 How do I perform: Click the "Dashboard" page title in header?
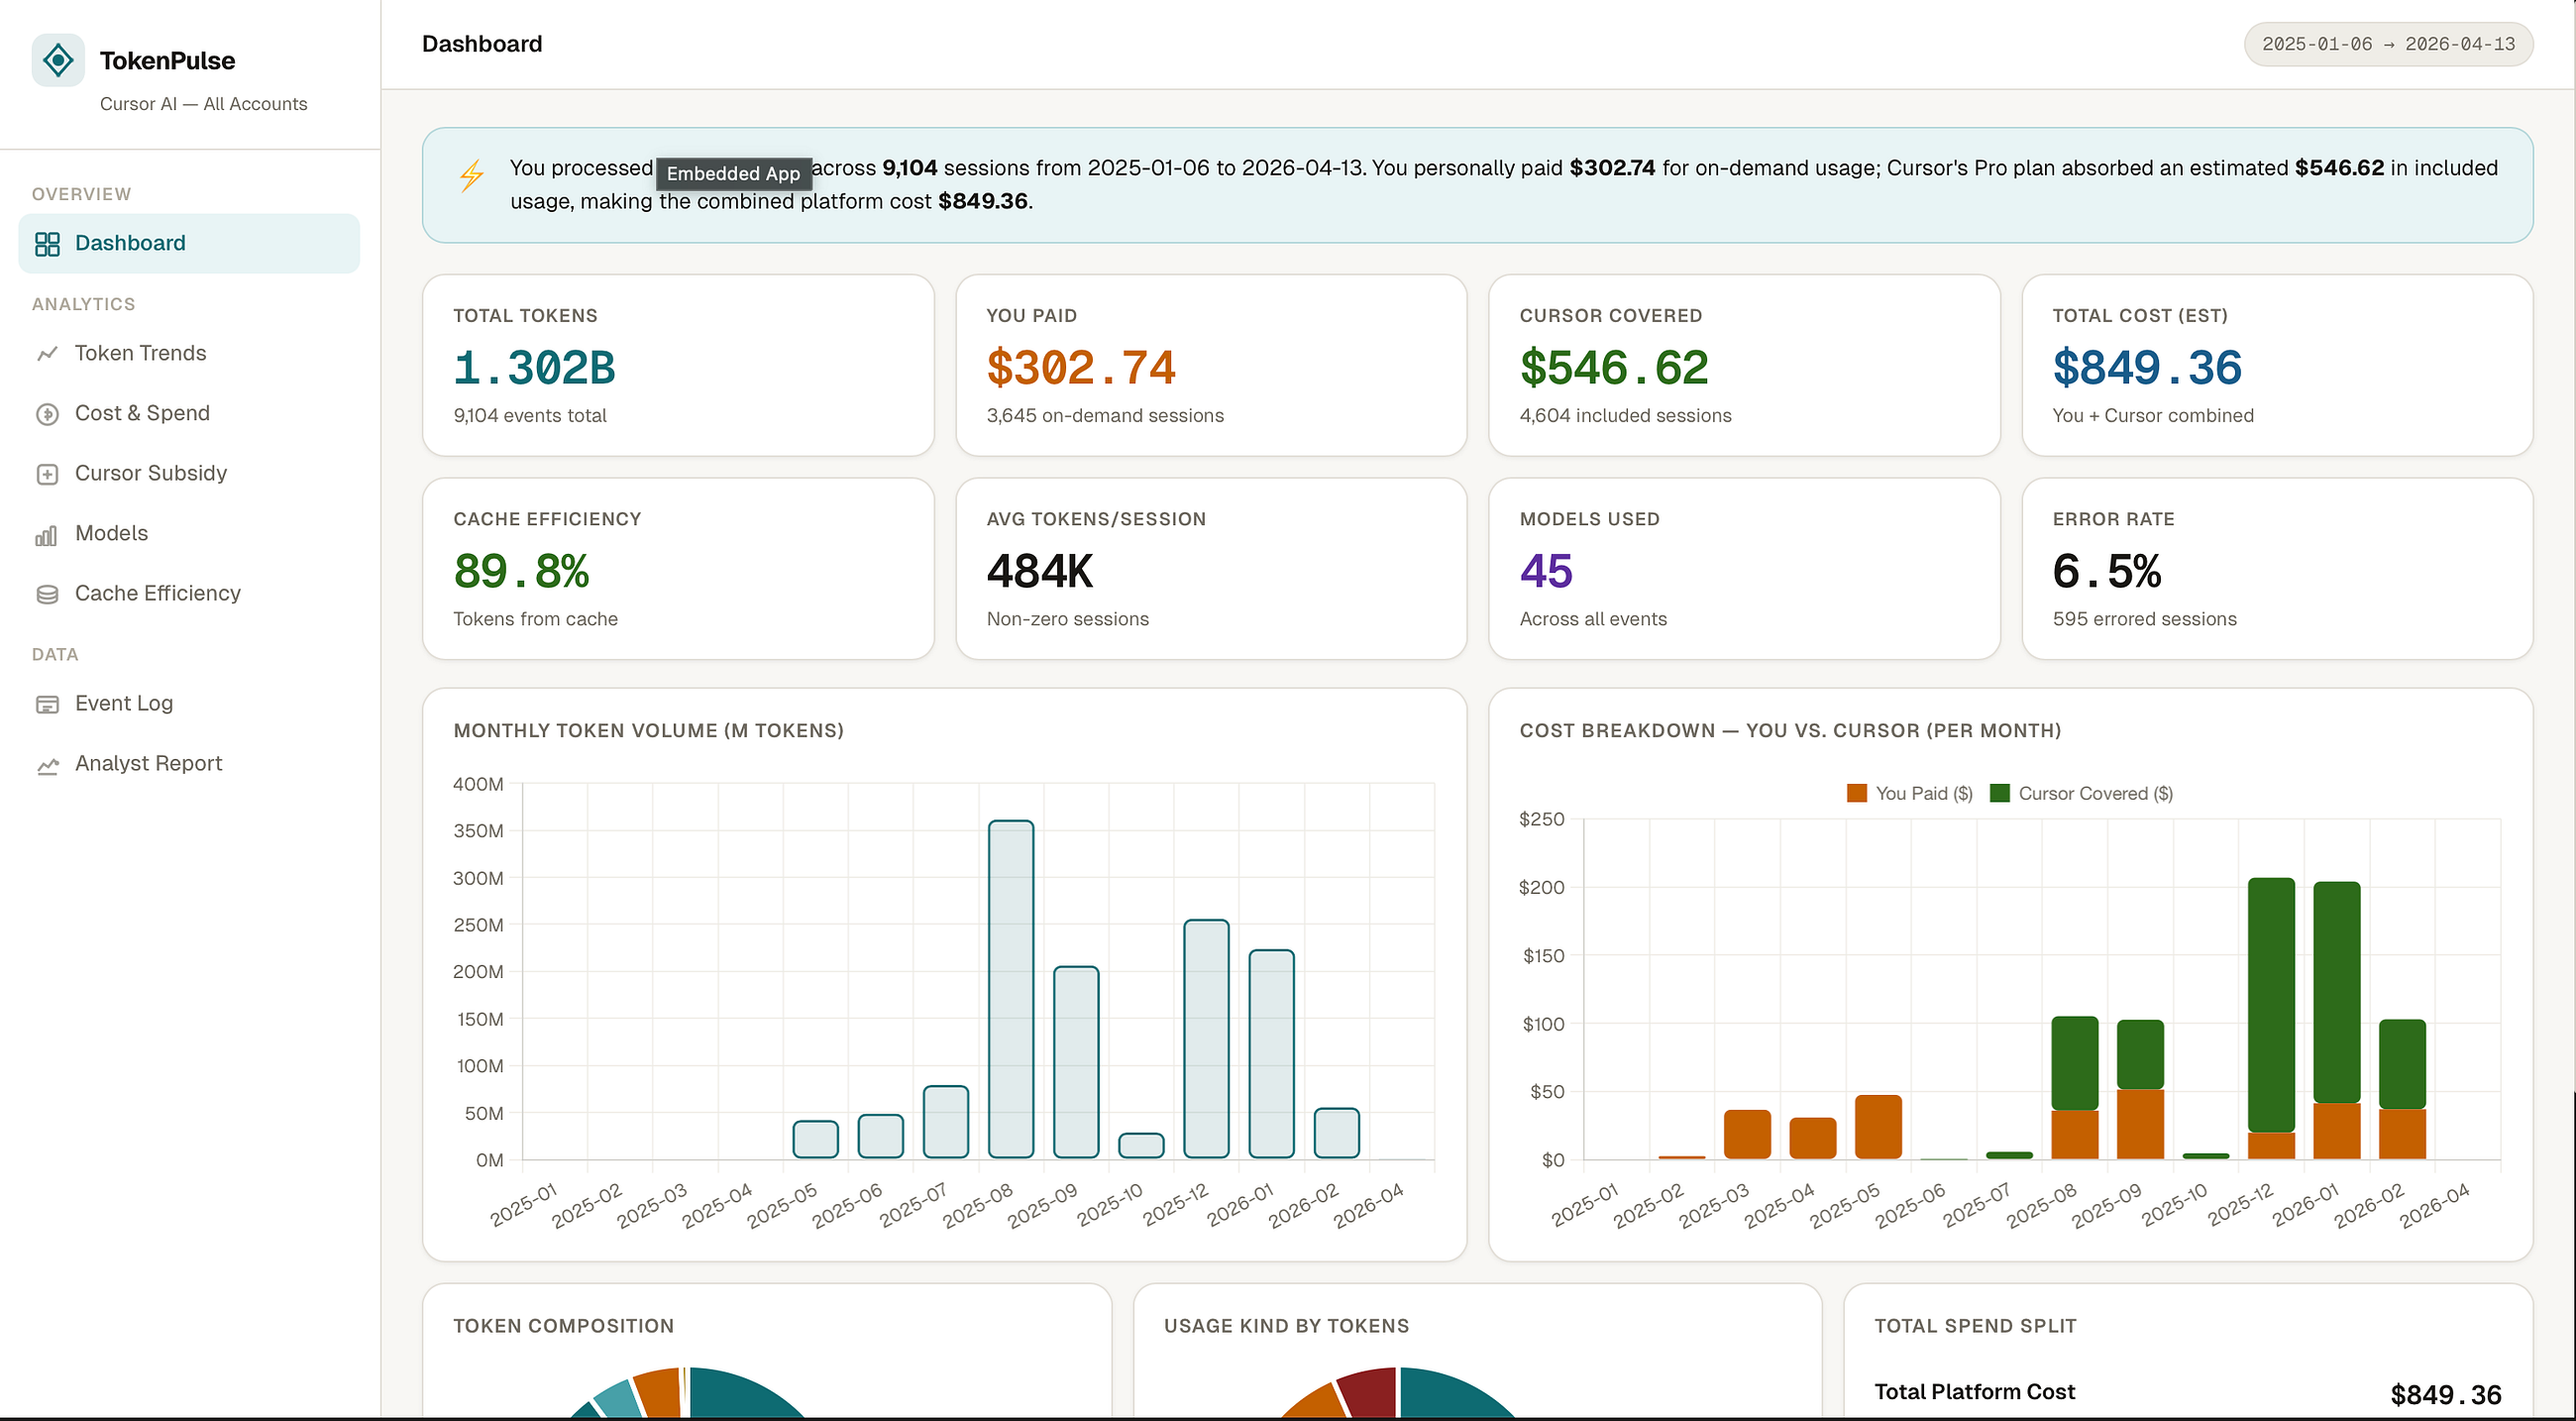(482, 44)
